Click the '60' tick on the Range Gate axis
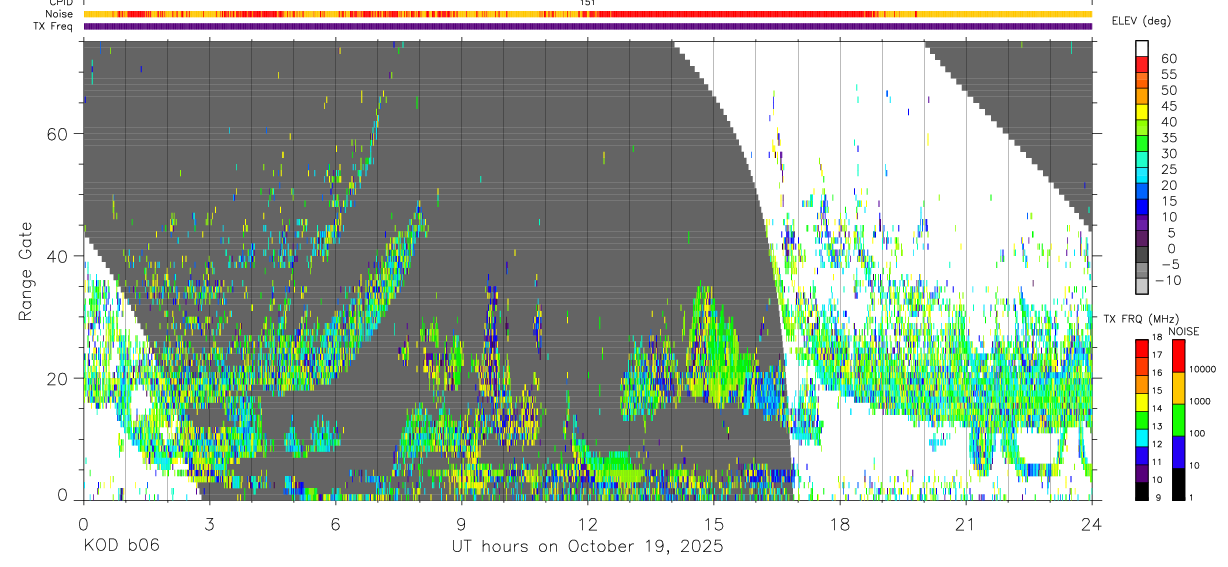This screenshot has width=1228, height=567. point(59,133)
